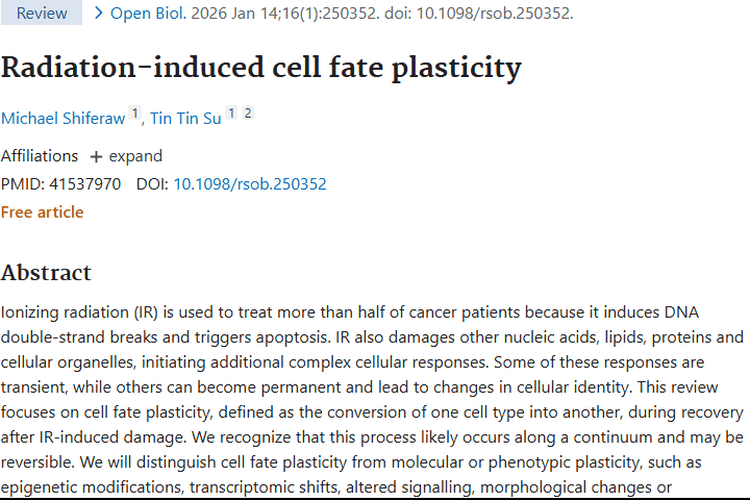Click the article title heading
This screenshot has height=500, width=750.
261,67
